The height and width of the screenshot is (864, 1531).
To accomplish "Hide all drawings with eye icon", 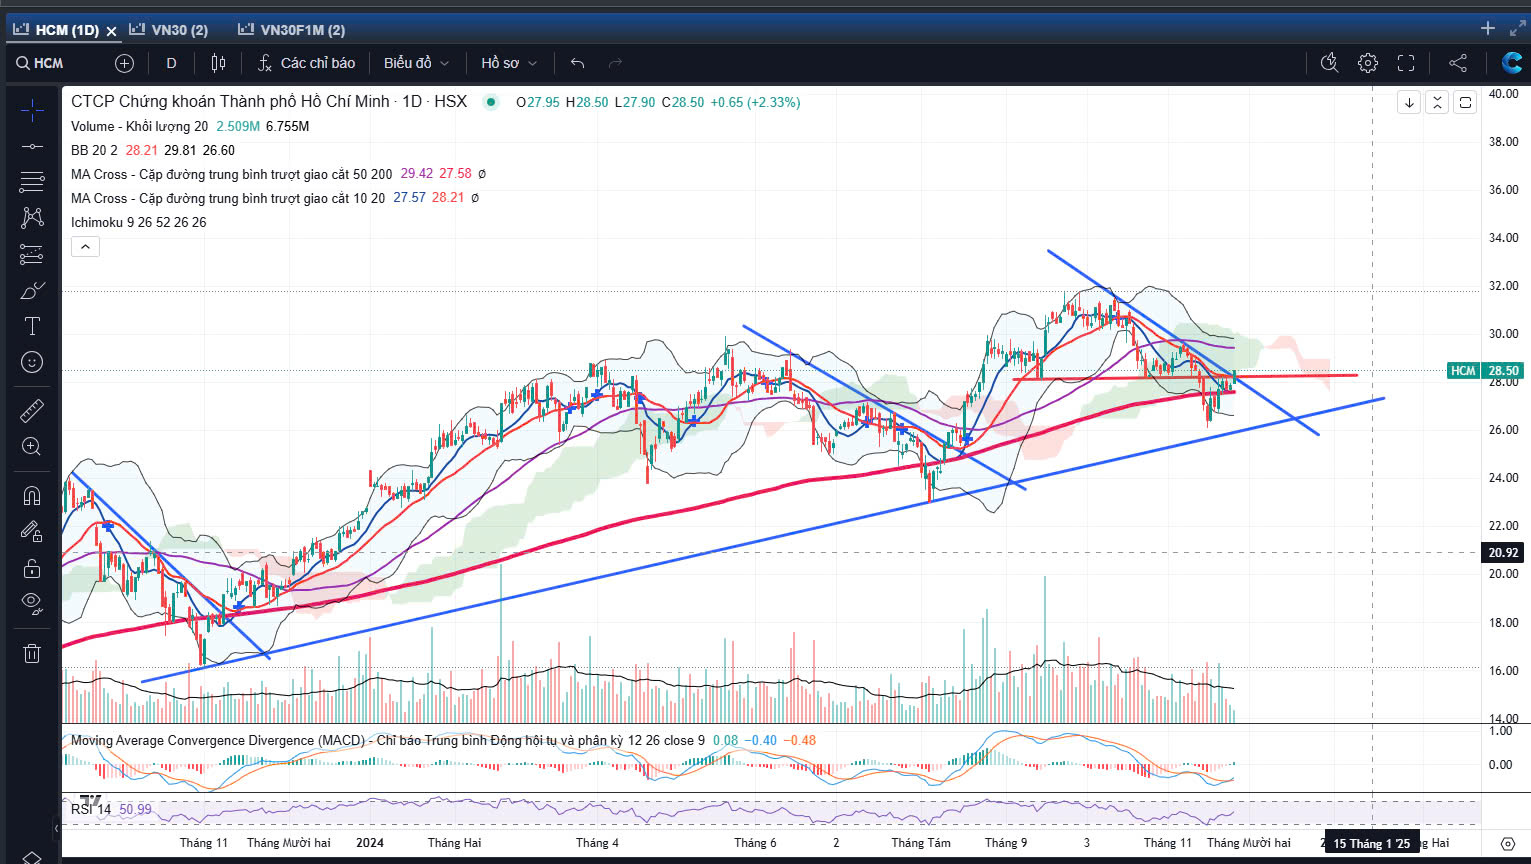I will 32,604.
